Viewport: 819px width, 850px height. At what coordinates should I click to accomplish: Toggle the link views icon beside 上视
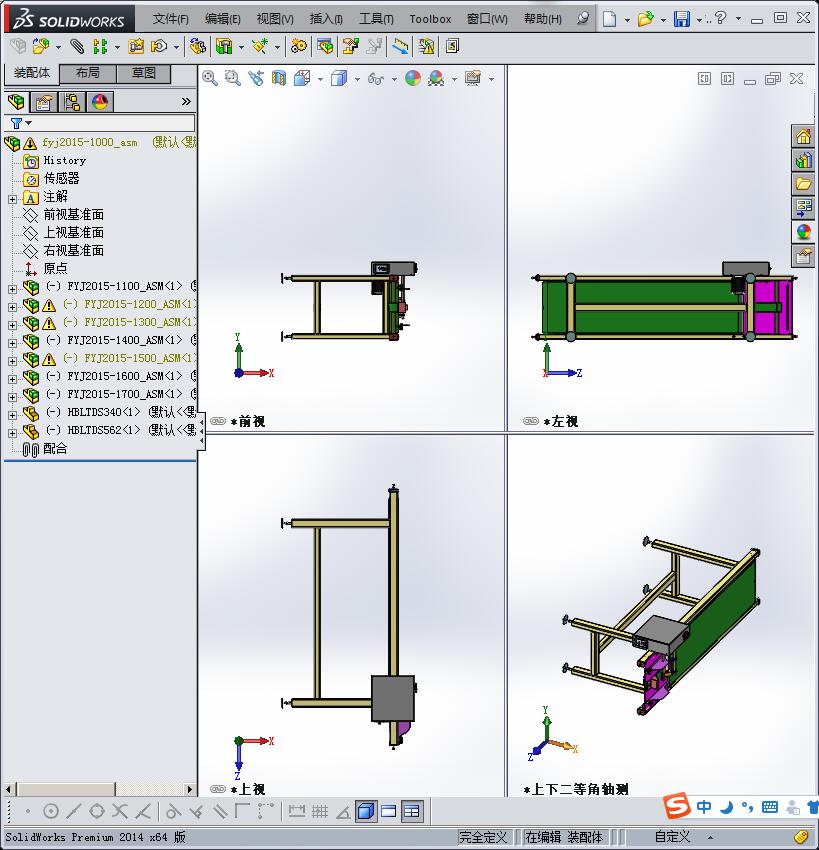tap(218, 789)
